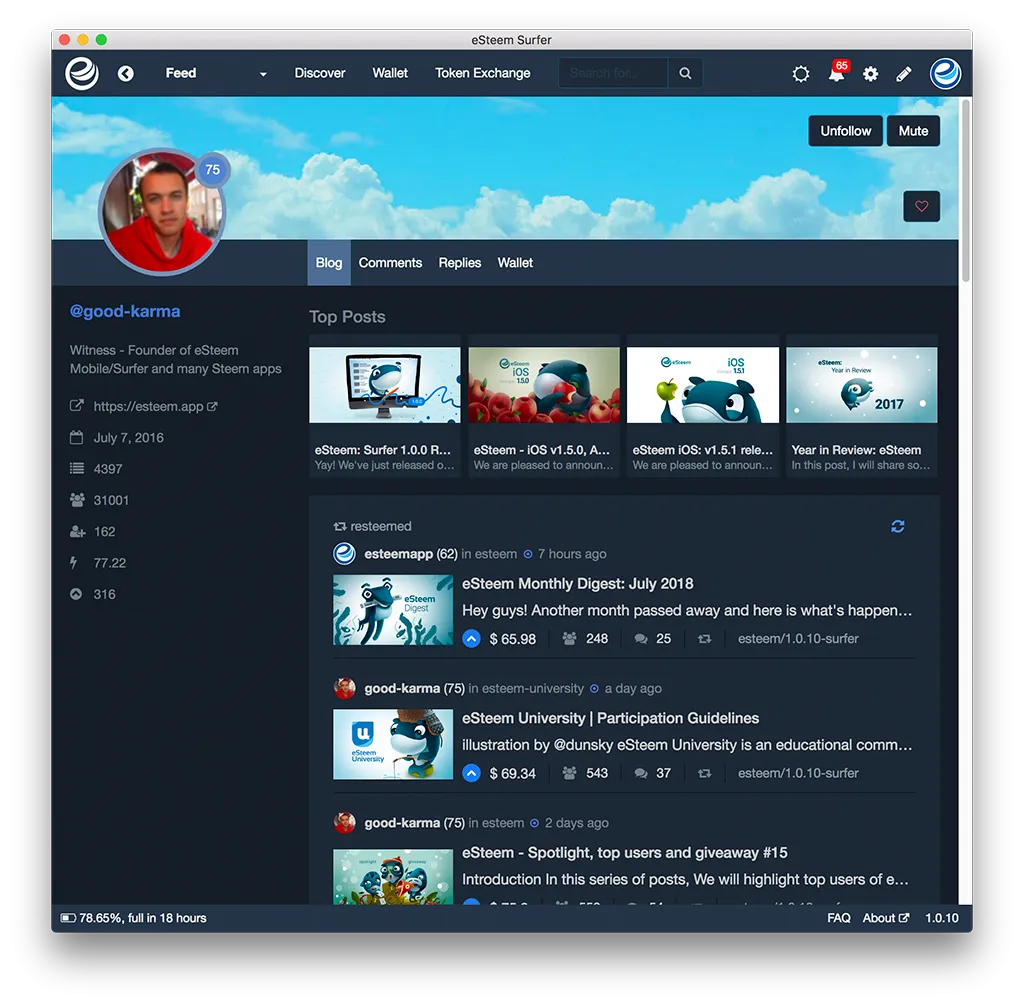Click the eSteem University post thumbnail
Viewport: 1024px width, 1006px height.
click(x=393, y=745)
